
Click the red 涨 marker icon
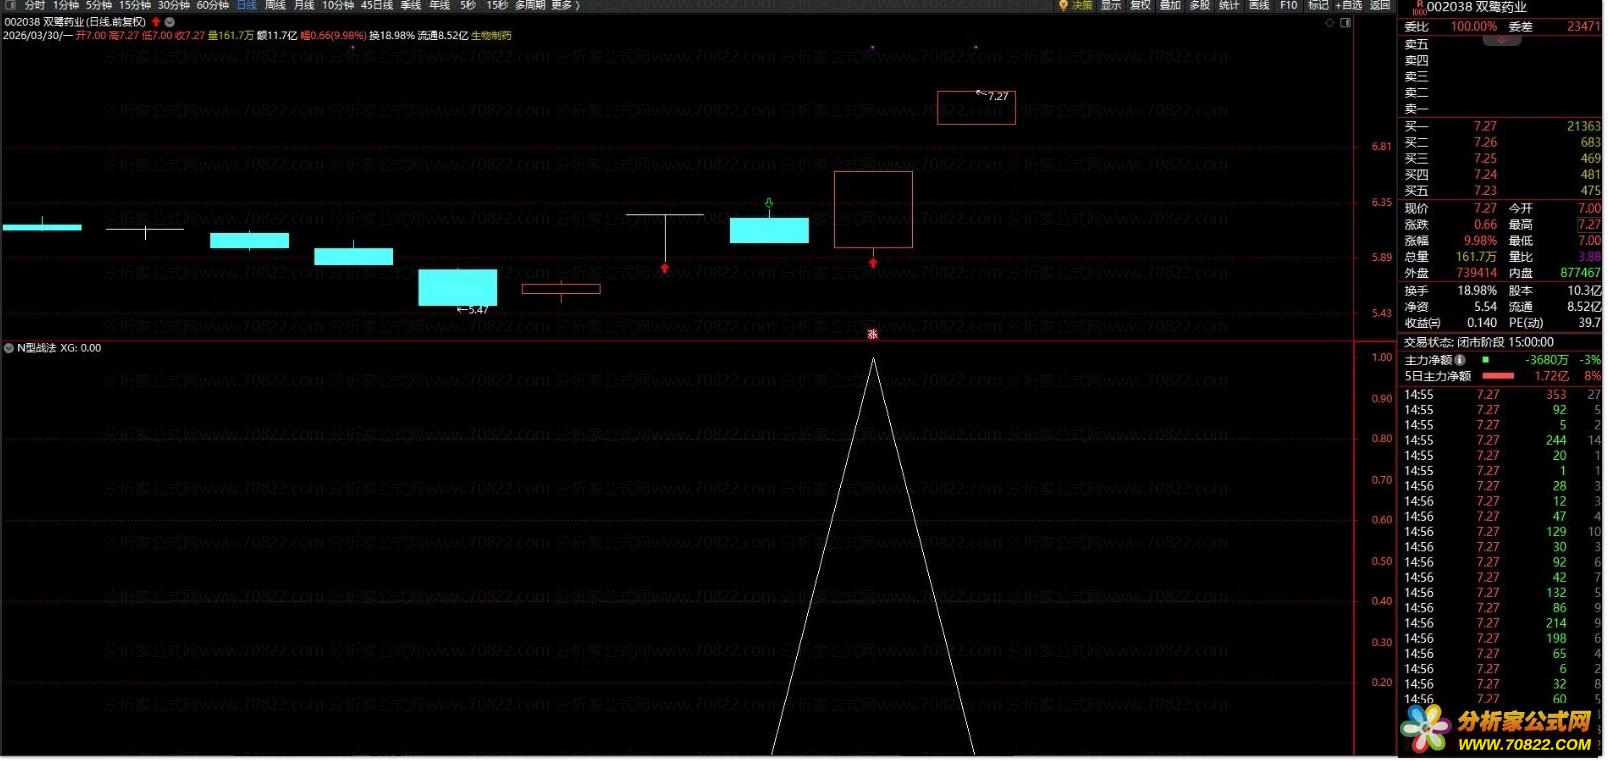click(x=872, y=335)
